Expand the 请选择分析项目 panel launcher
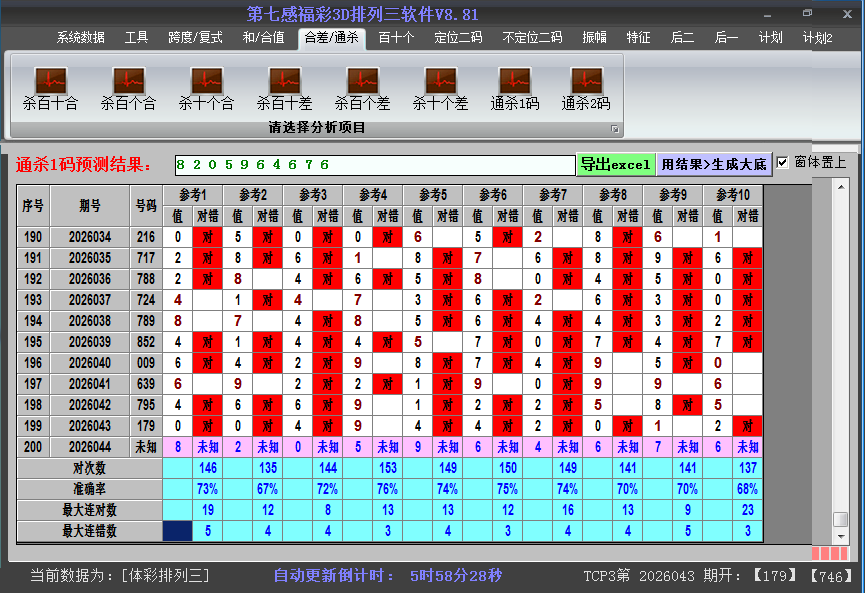The width and height of the screenshot is (865, 593). [615, 129]
